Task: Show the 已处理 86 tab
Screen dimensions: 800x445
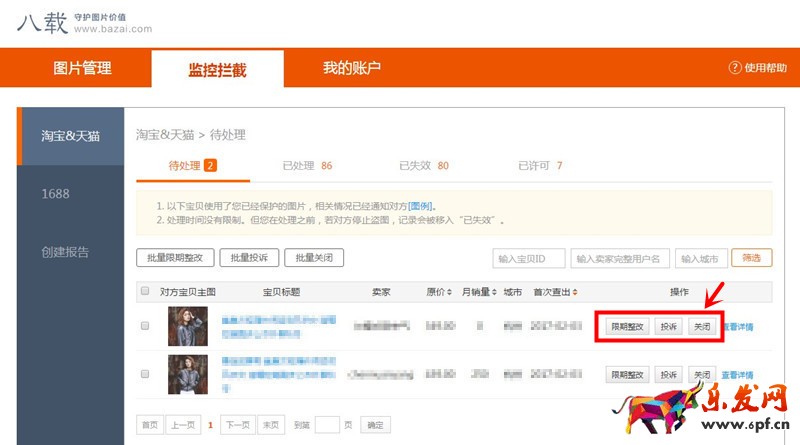Action: (307, 165)
